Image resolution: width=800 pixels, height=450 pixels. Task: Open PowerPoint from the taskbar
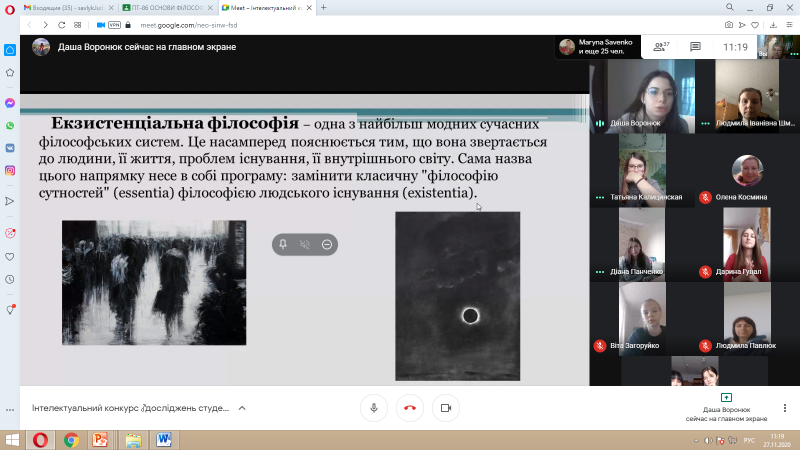(x=100, y=440)
